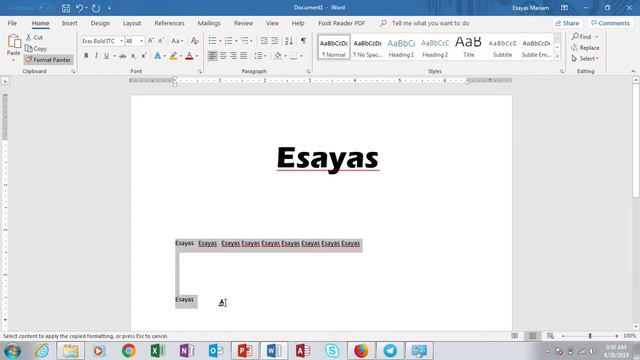Insert a bulleted list
640x360 pixels.
(212, 41)
